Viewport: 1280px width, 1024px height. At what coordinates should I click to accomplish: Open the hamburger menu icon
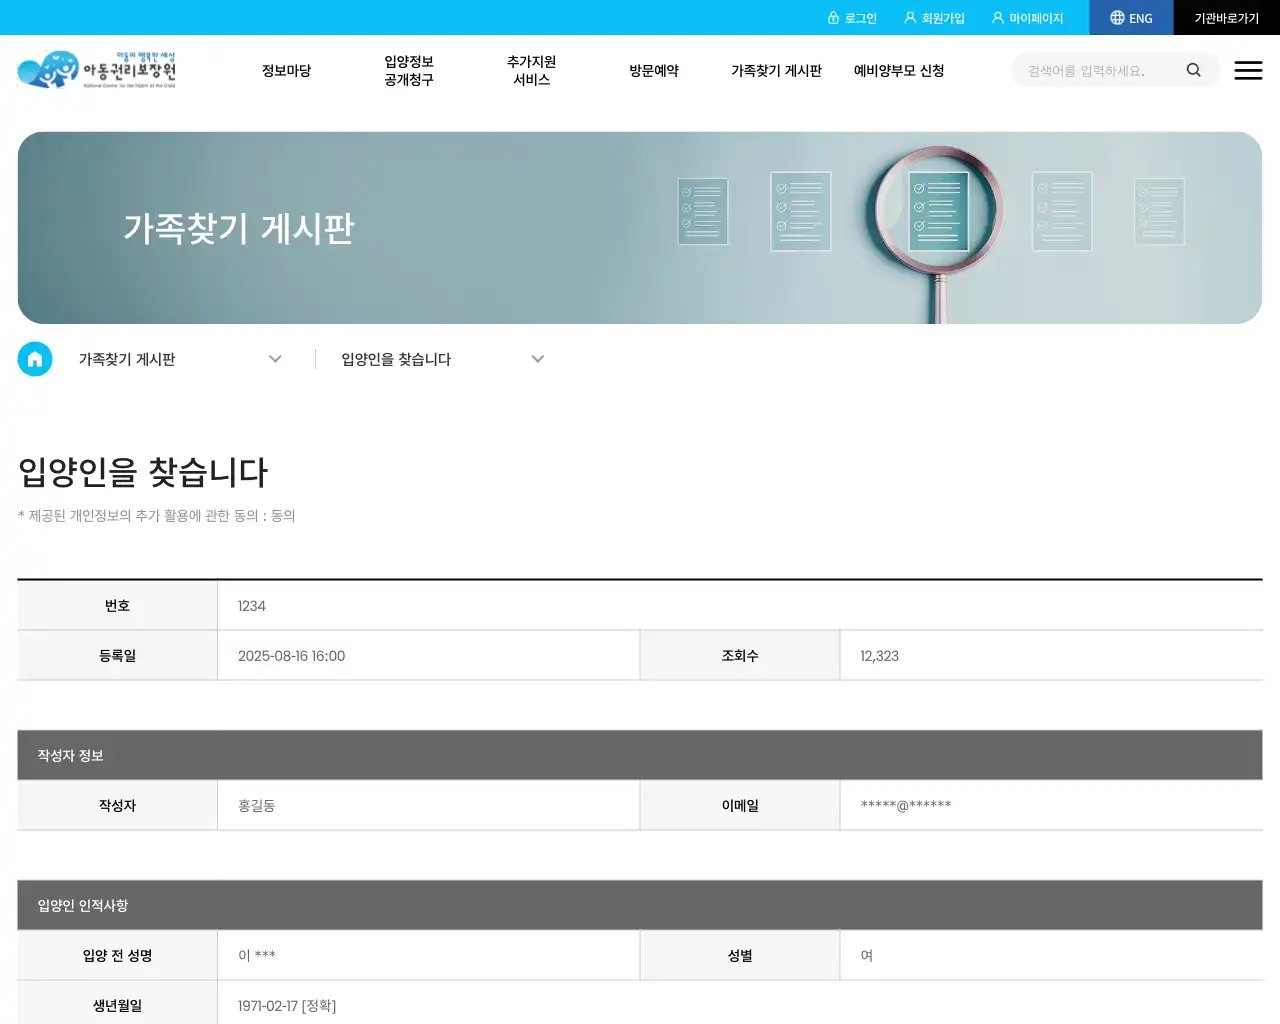coord(1248,70)
